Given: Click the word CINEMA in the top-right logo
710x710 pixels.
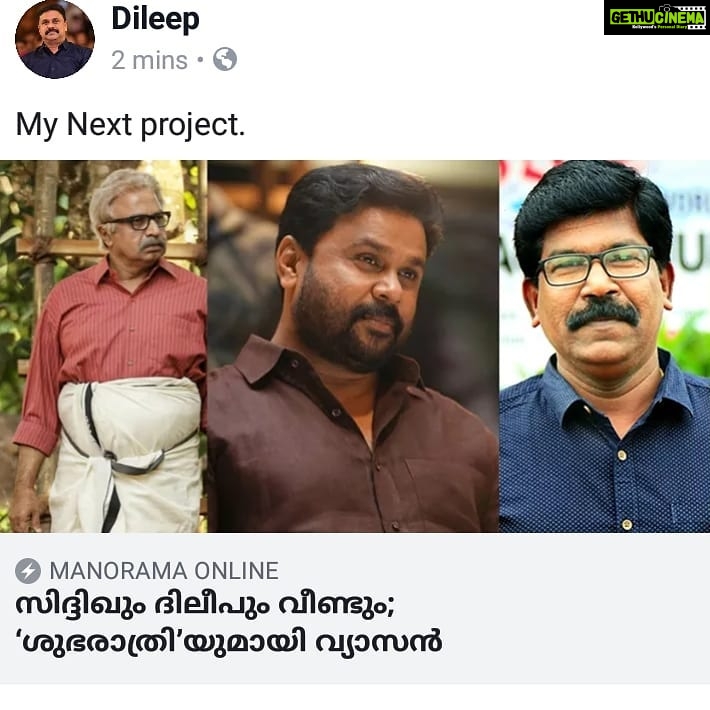Looking at the screenshot, I should (x=679, y=18).
